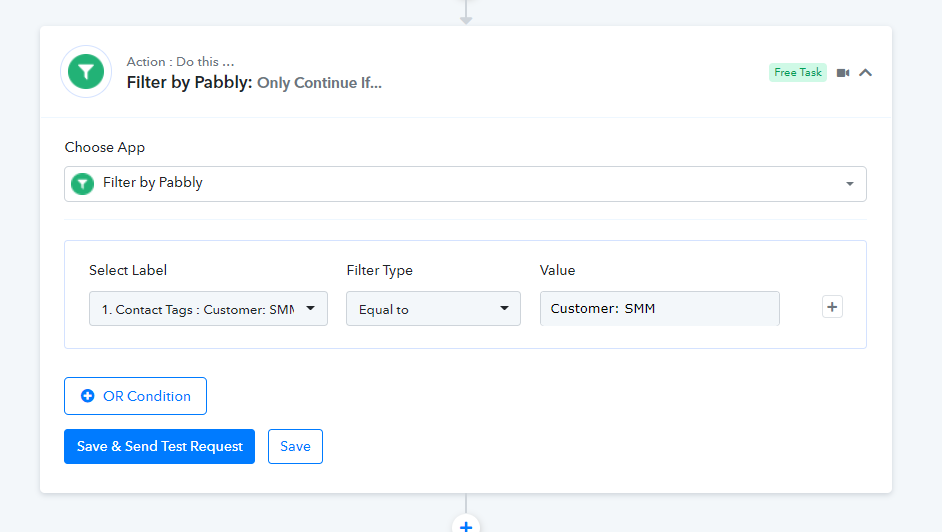The height and width of the screenshot is (532, 942).
Task: Add a new step with the bottom plus icon
Action: [466, 526]
